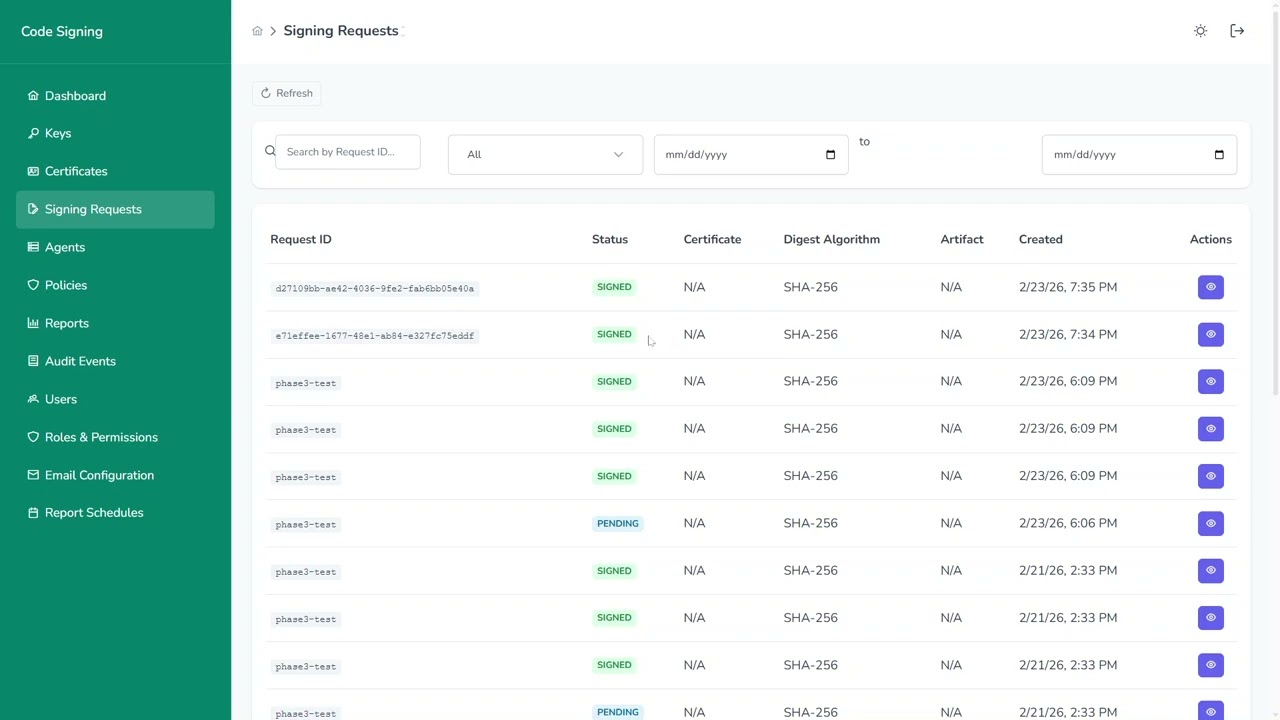Click the logout icon

[x=1237, y=31]
